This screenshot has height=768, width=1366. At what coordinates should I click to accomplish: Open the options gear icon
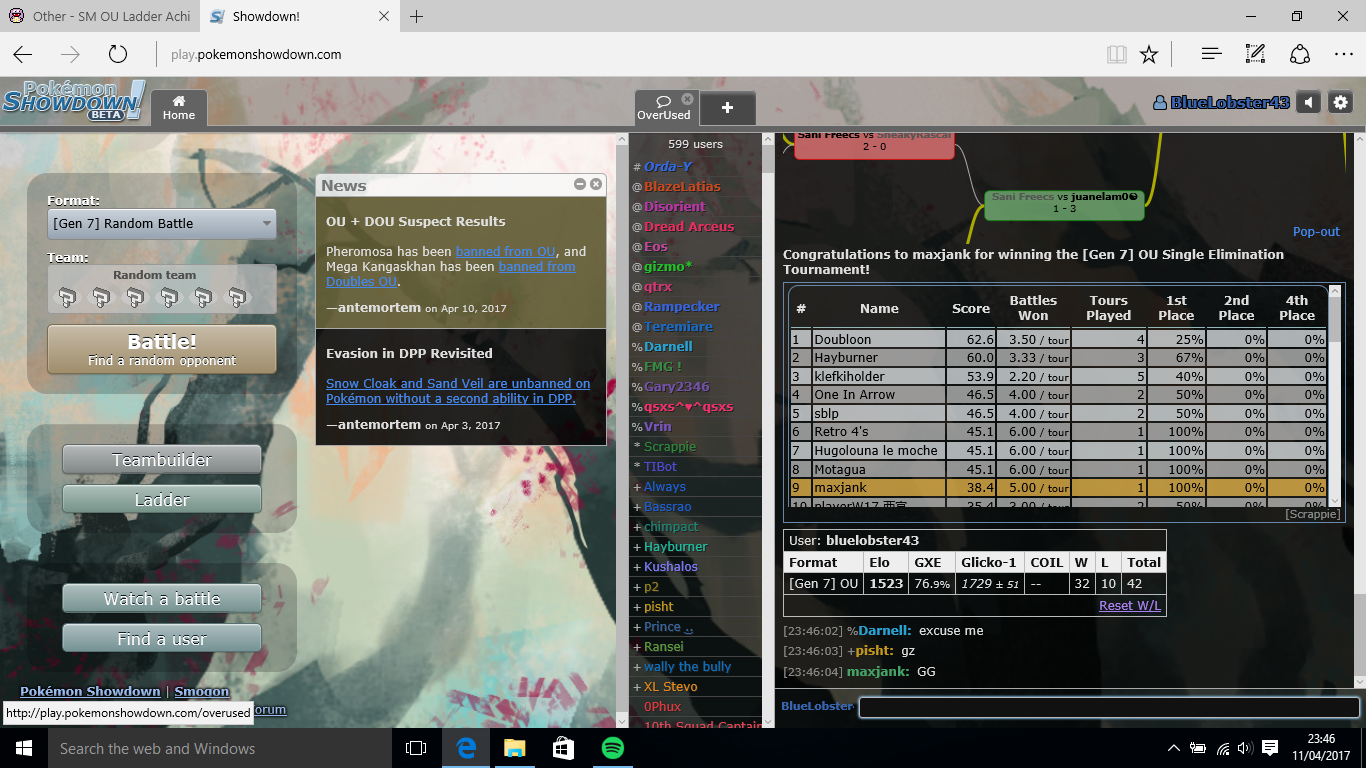pyautogui.click(x=1340, y=103)
